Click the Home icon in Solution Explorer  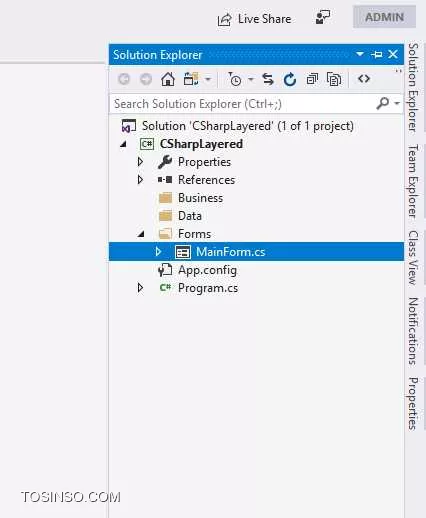coord(168,79)
